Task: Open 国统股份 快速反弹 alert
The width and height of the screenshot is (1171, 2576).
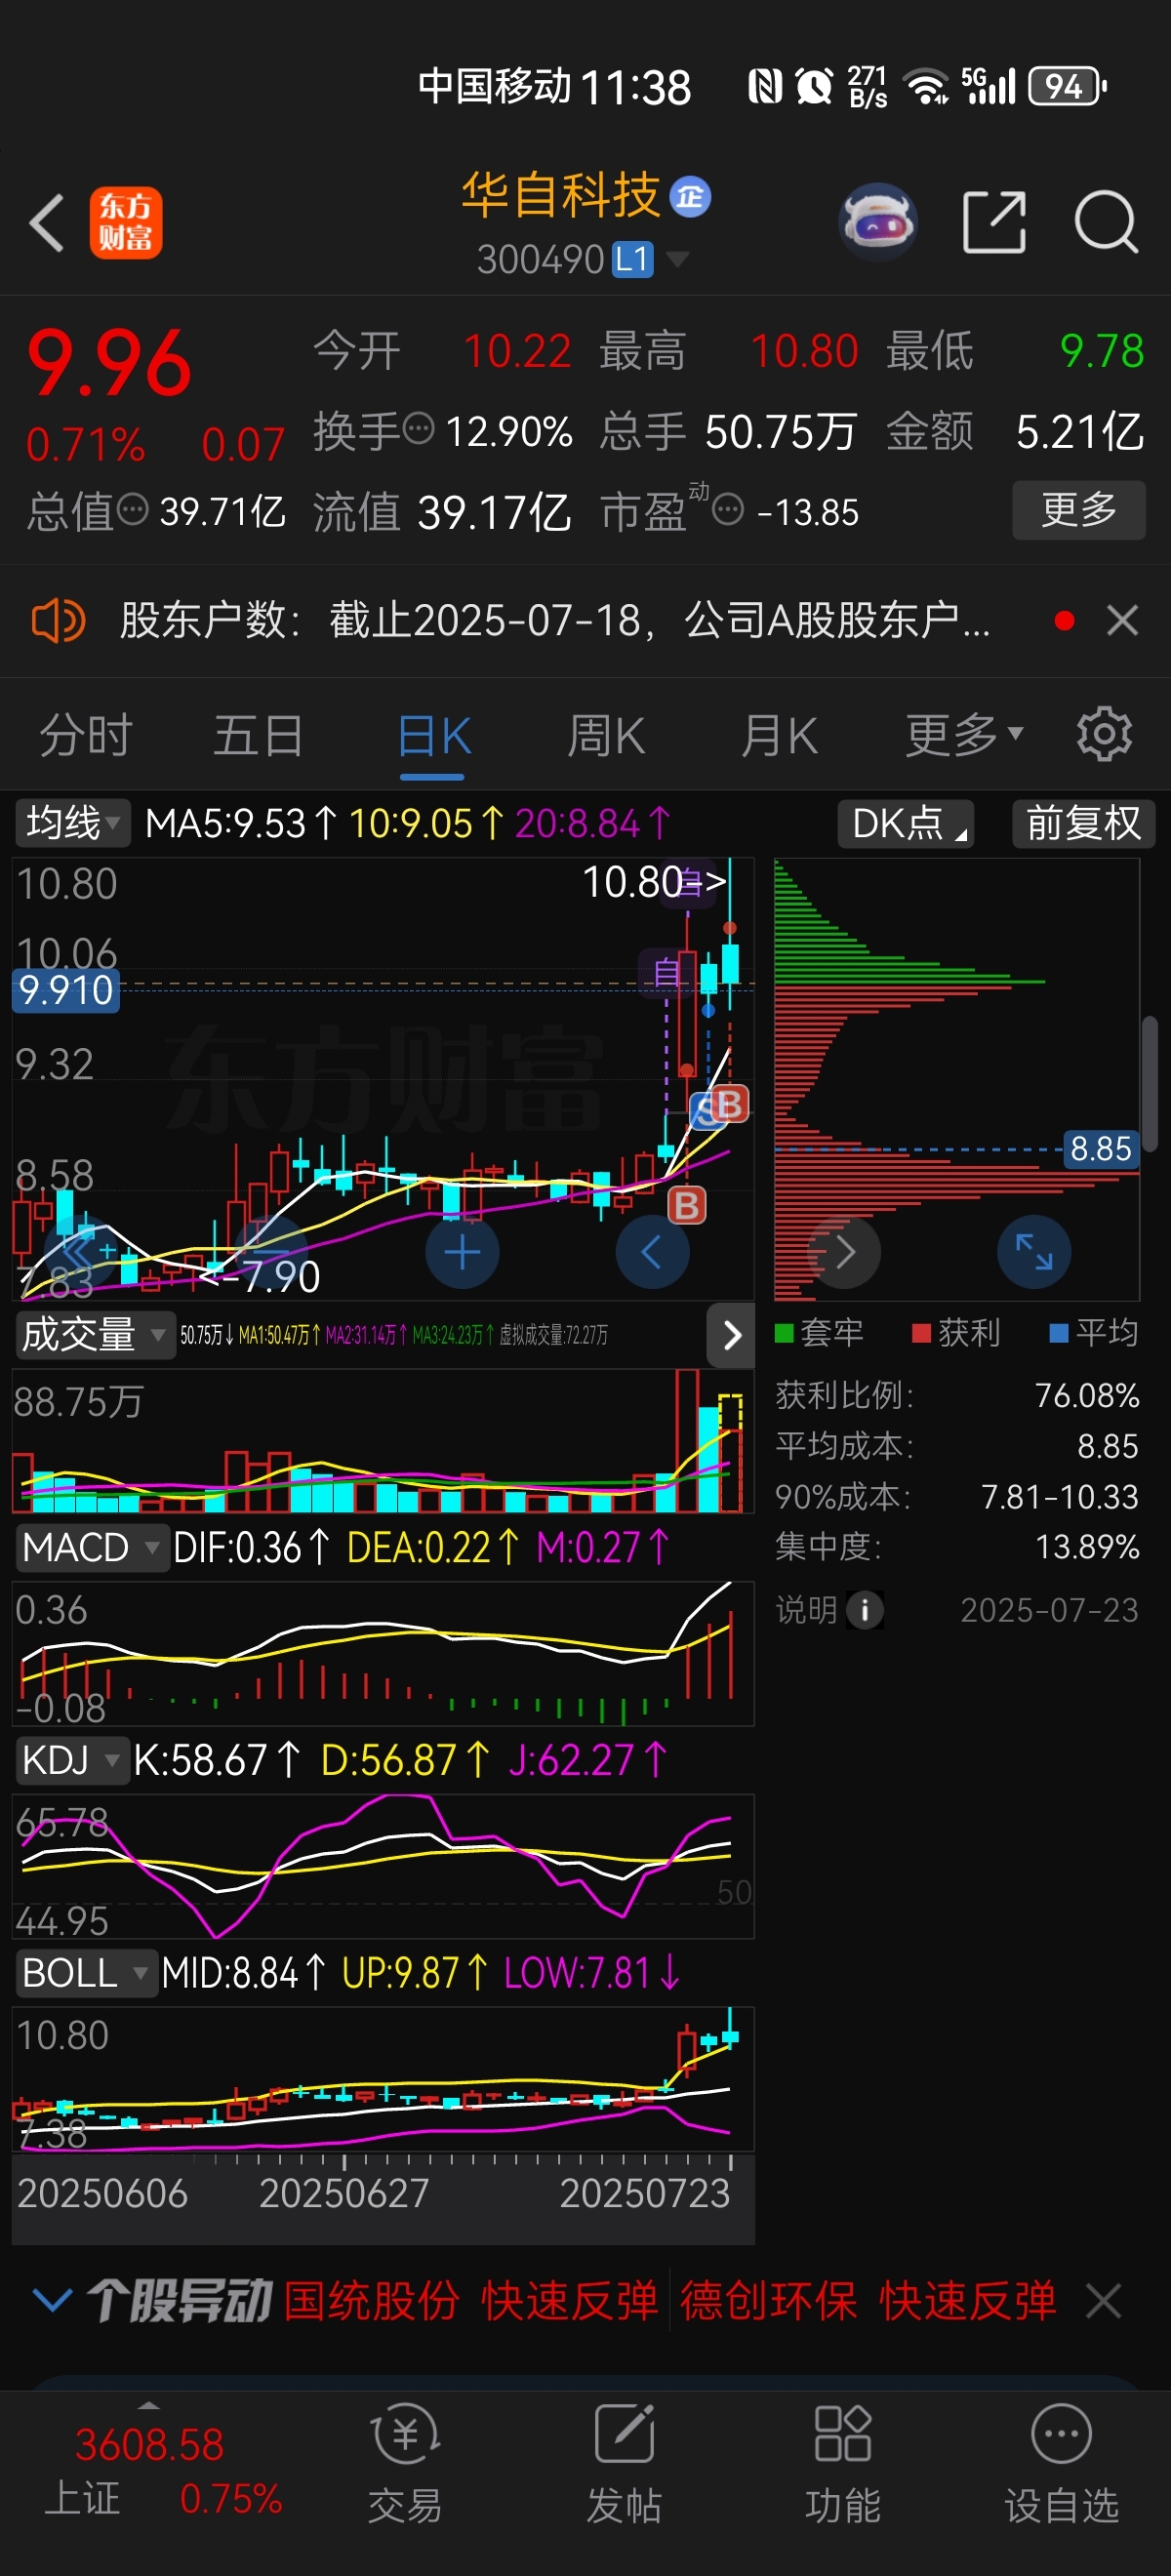Action: pyautogui.click(x=470, y=2300)
